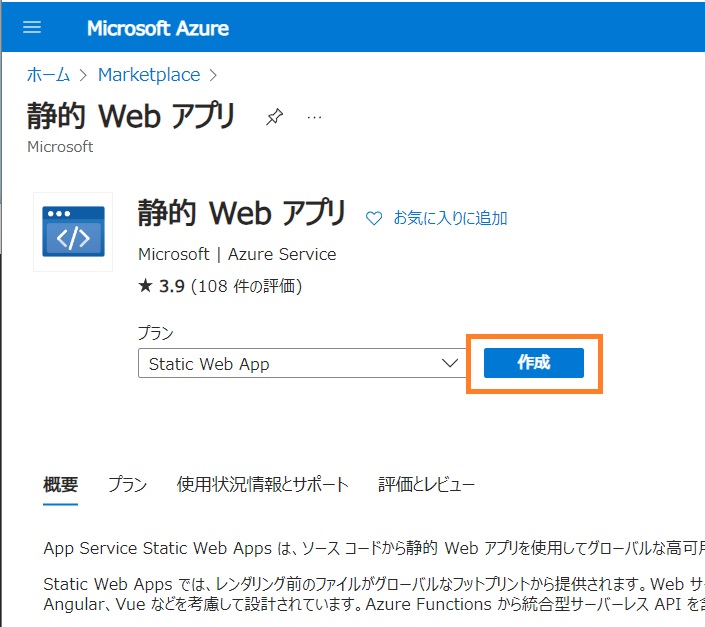Select the お気に入りに追加 link text
This screenshot has height=627, width=705.
pyautogui.click(x=450, y=218)
